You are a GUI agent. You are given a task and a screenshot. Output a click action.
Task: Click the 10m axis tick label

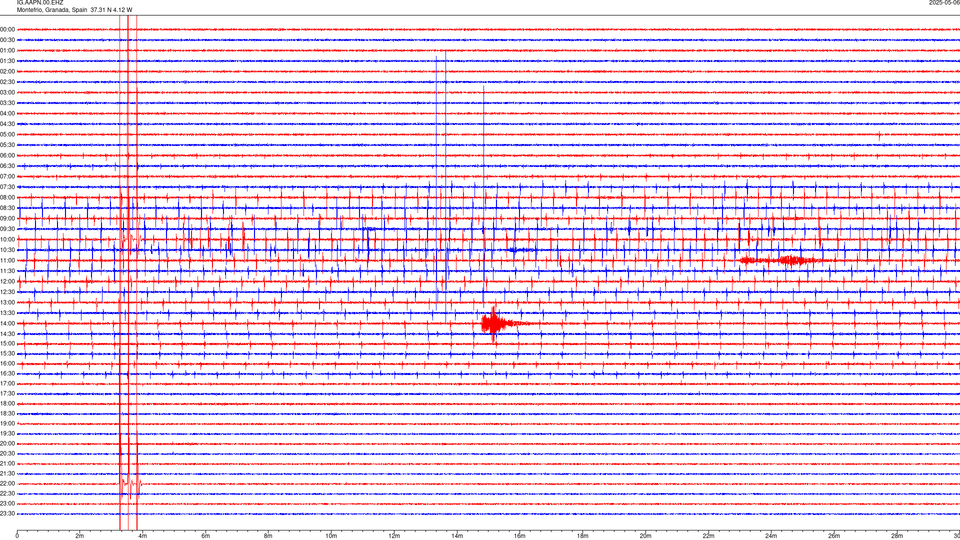tap(331, 536)
